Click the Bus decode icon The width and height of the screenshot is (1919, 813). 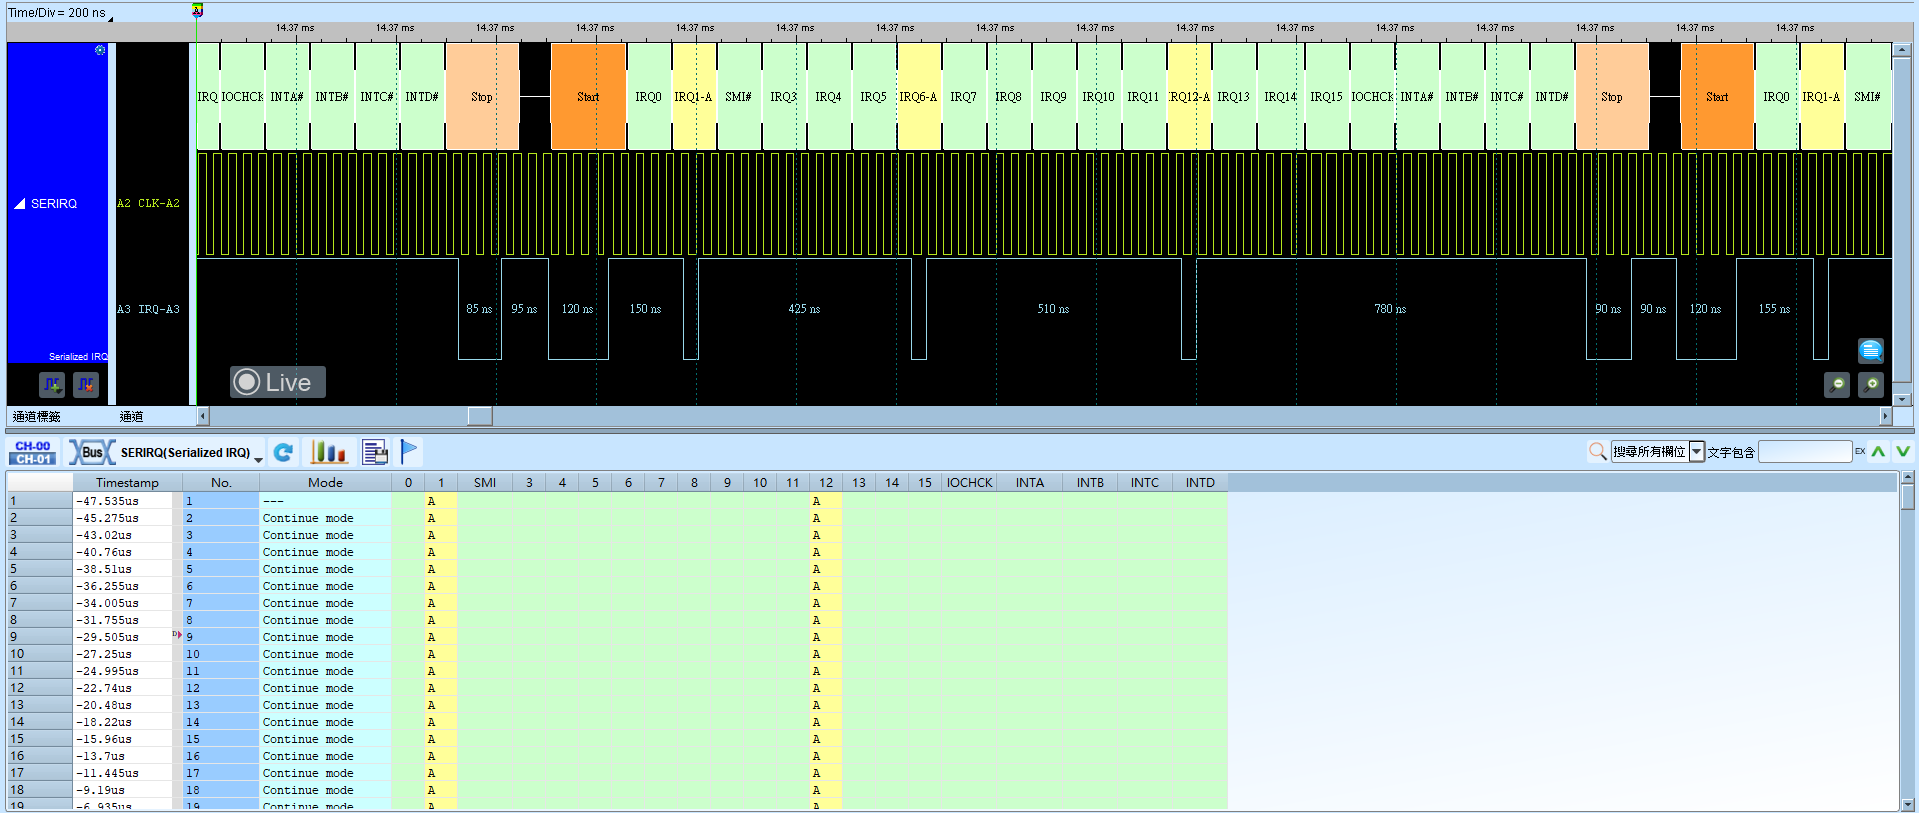91,453
